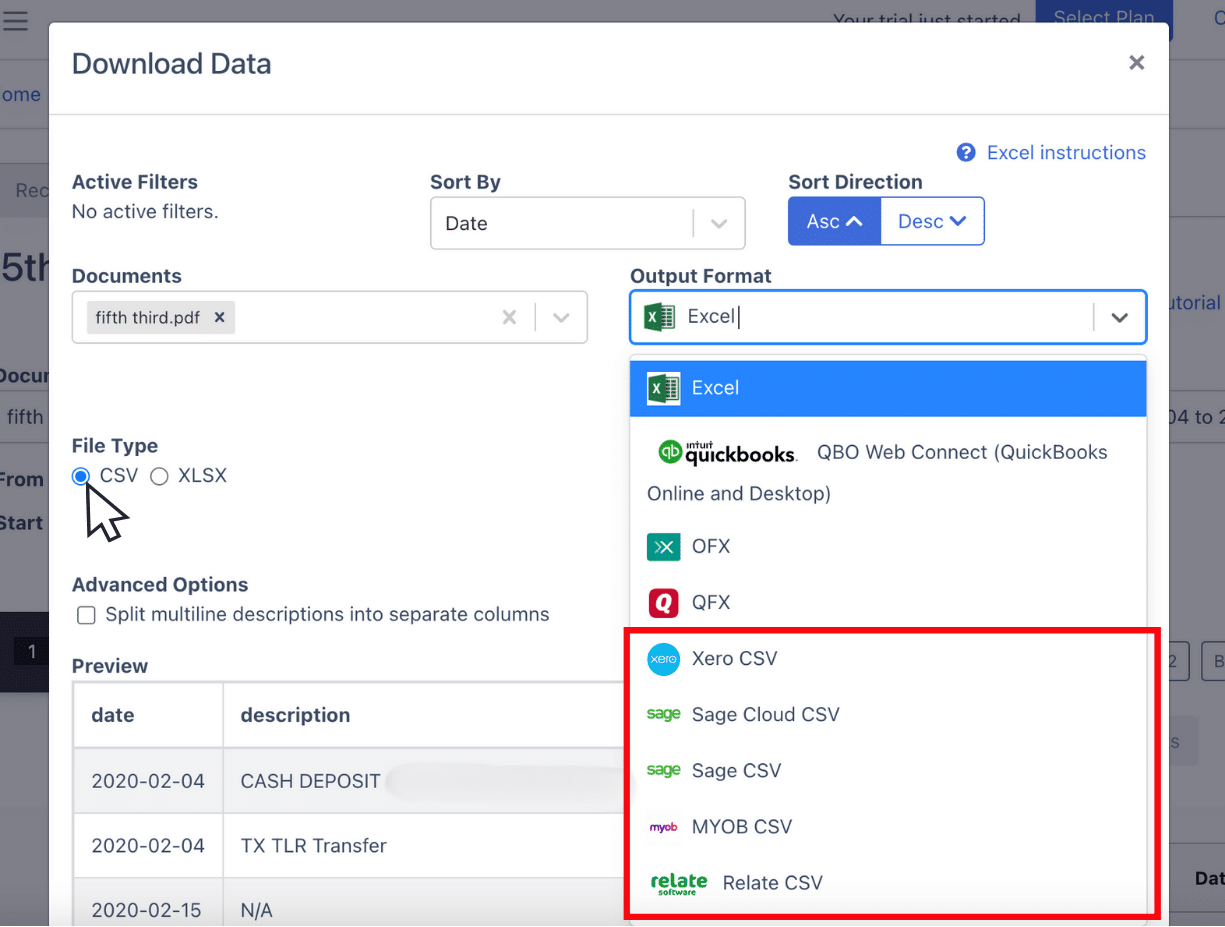Click the Intuit QuickBooks logo

tap(727, 452)
